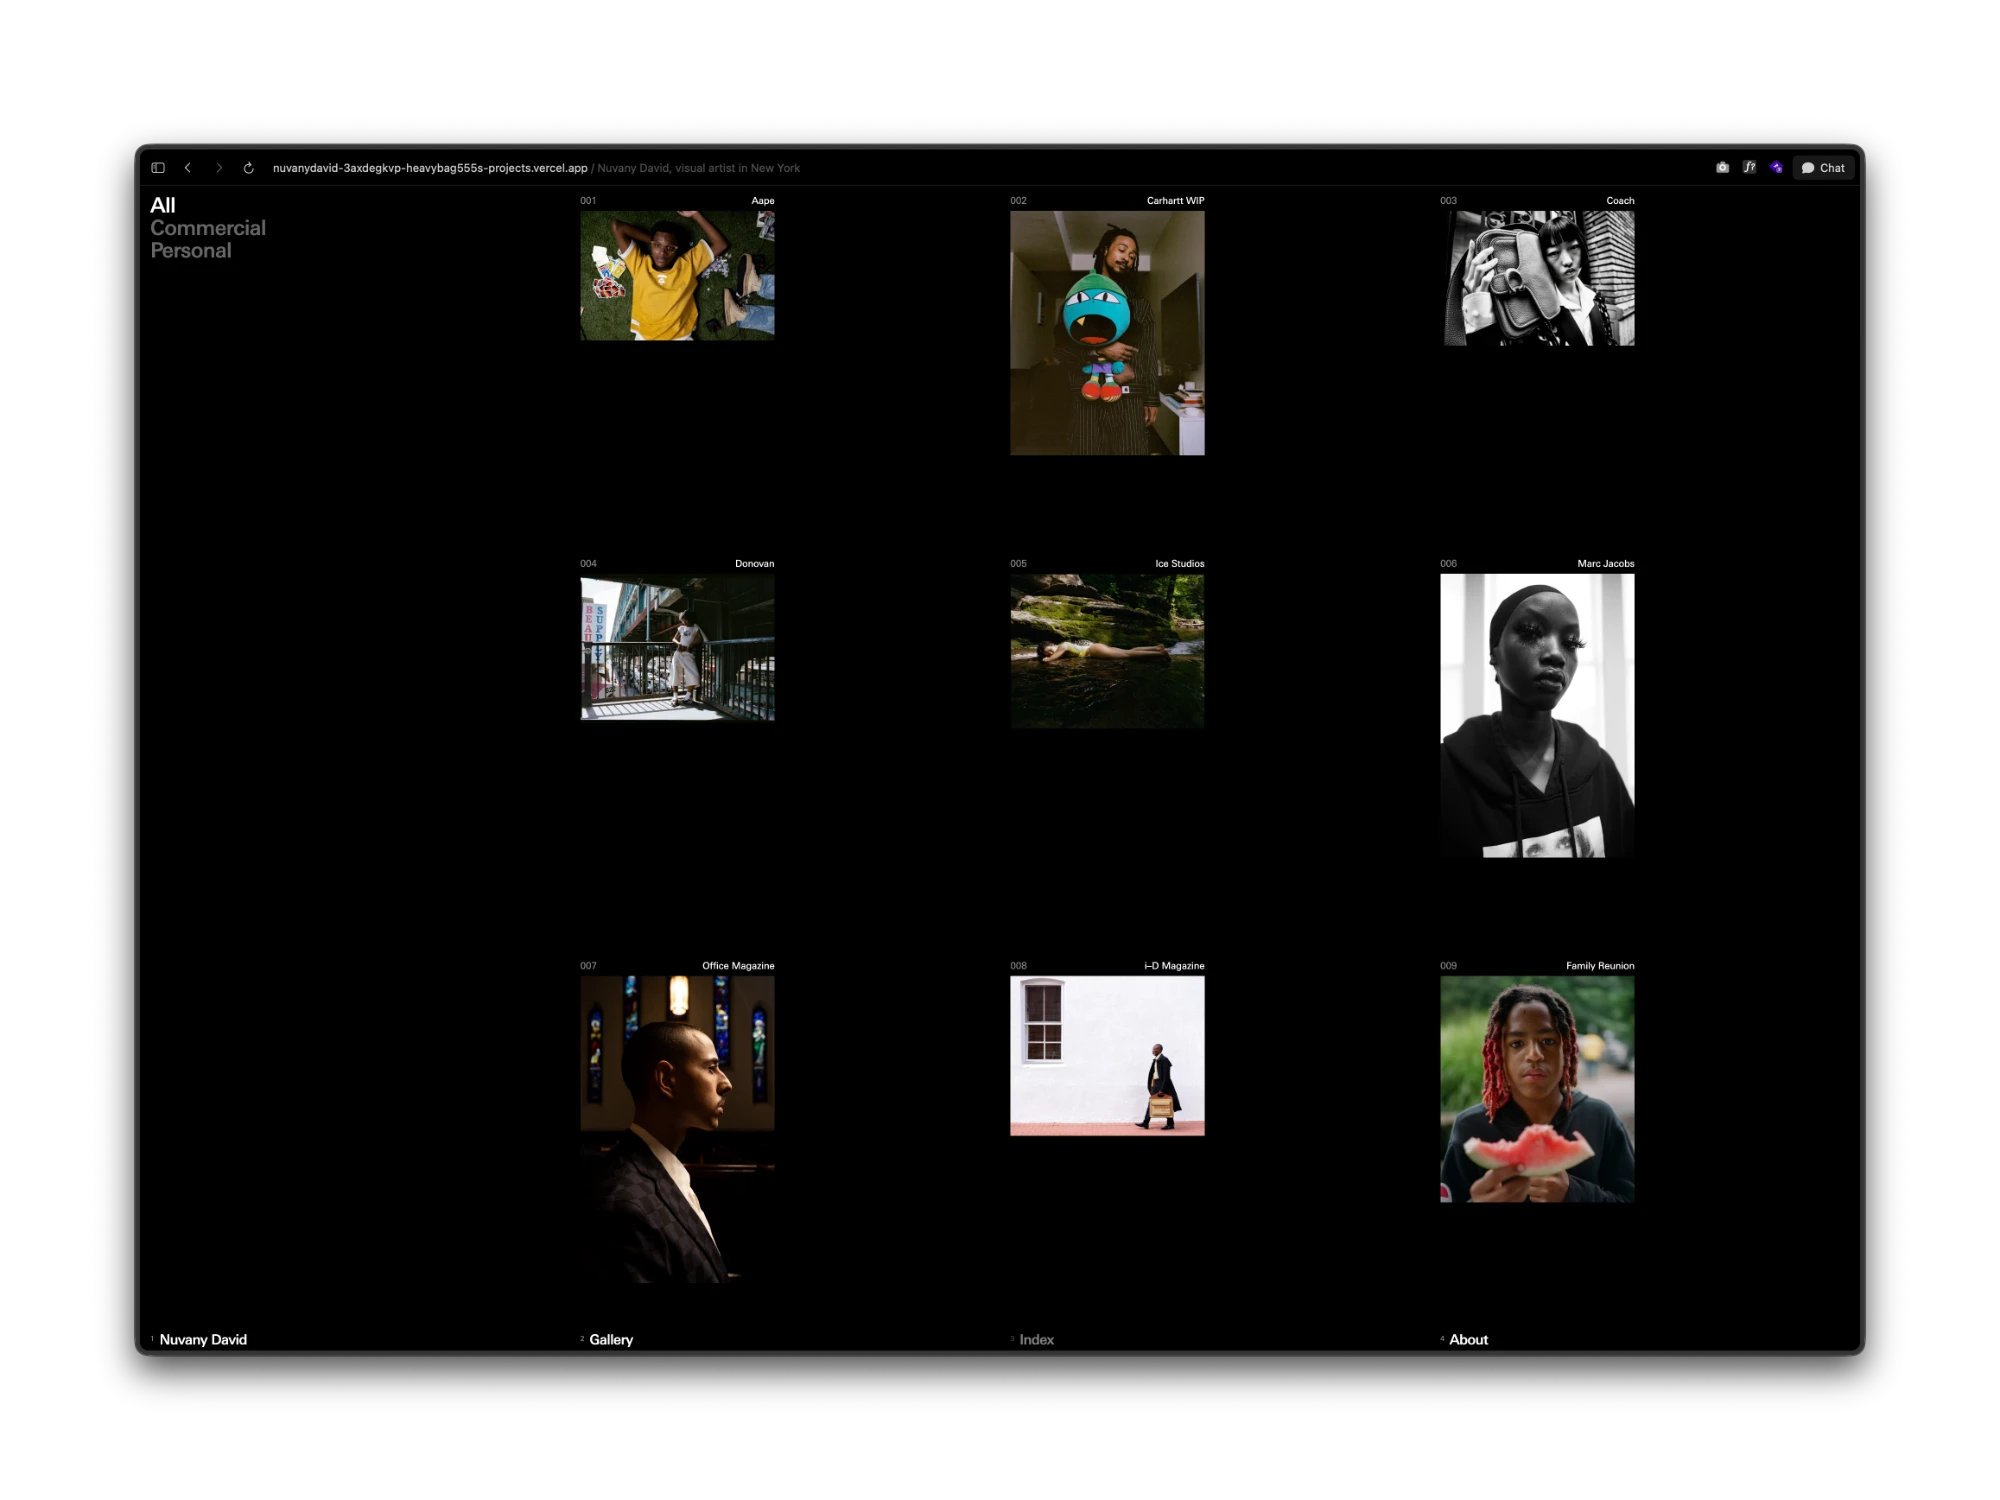Viewport: 2000px width, 1500px height.
Task: Click the '009' project number
Action: (x=1448, y=966)
